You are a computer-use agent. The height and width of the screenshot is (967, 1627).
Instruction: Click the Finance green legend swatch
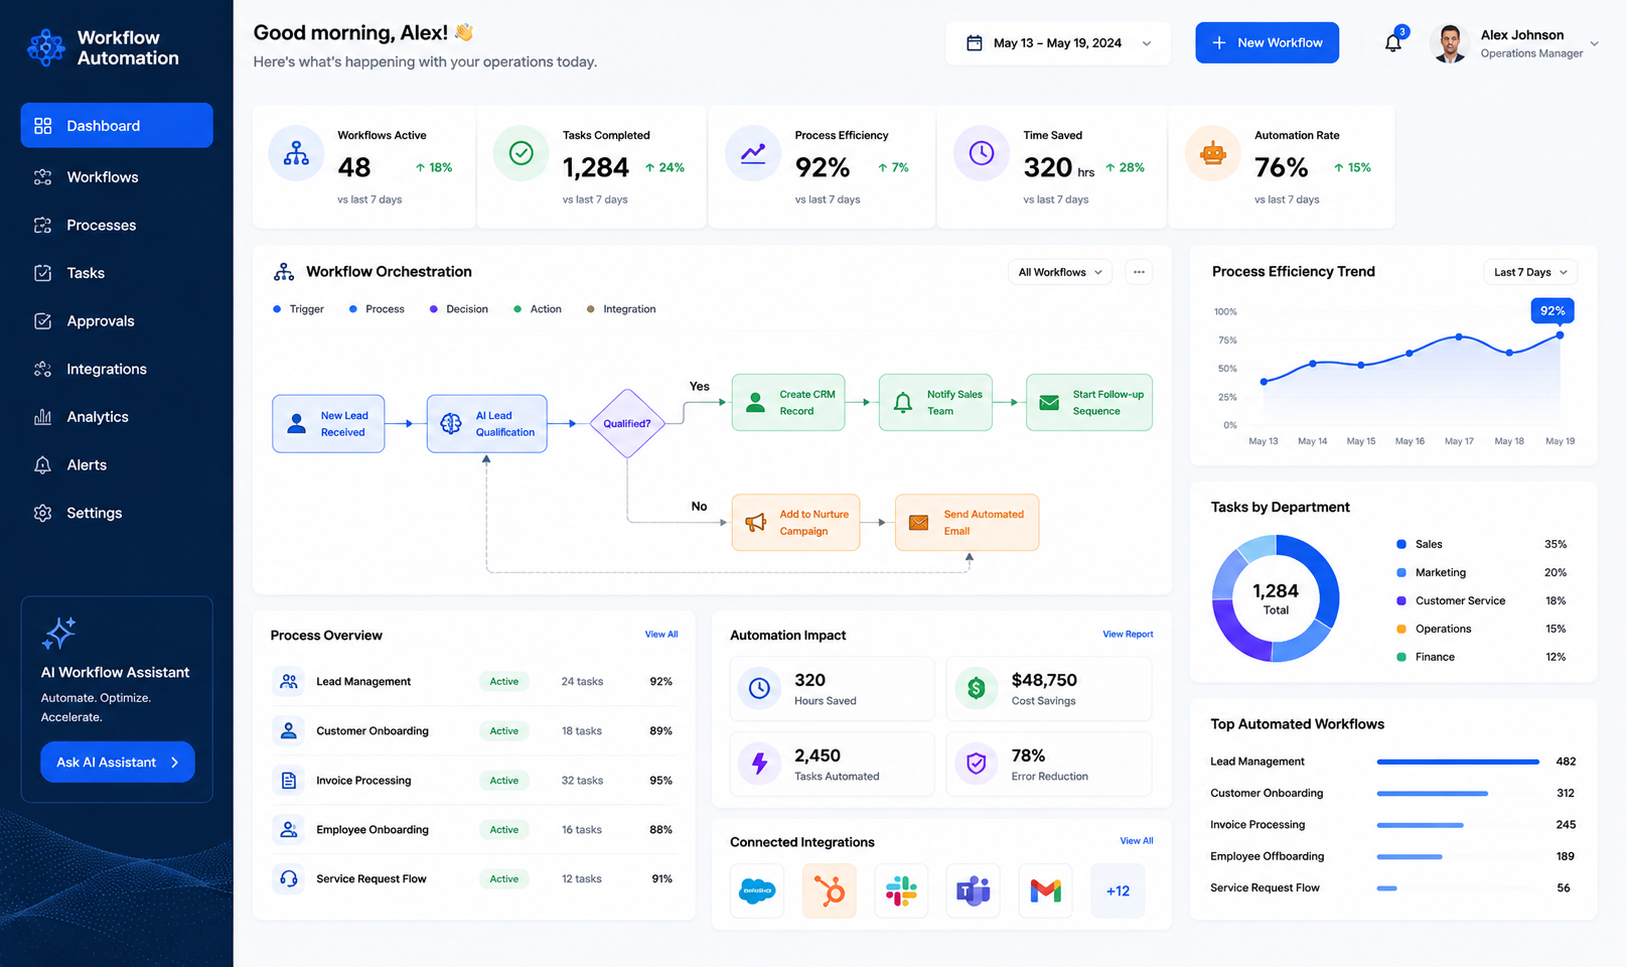(1401, 657)
